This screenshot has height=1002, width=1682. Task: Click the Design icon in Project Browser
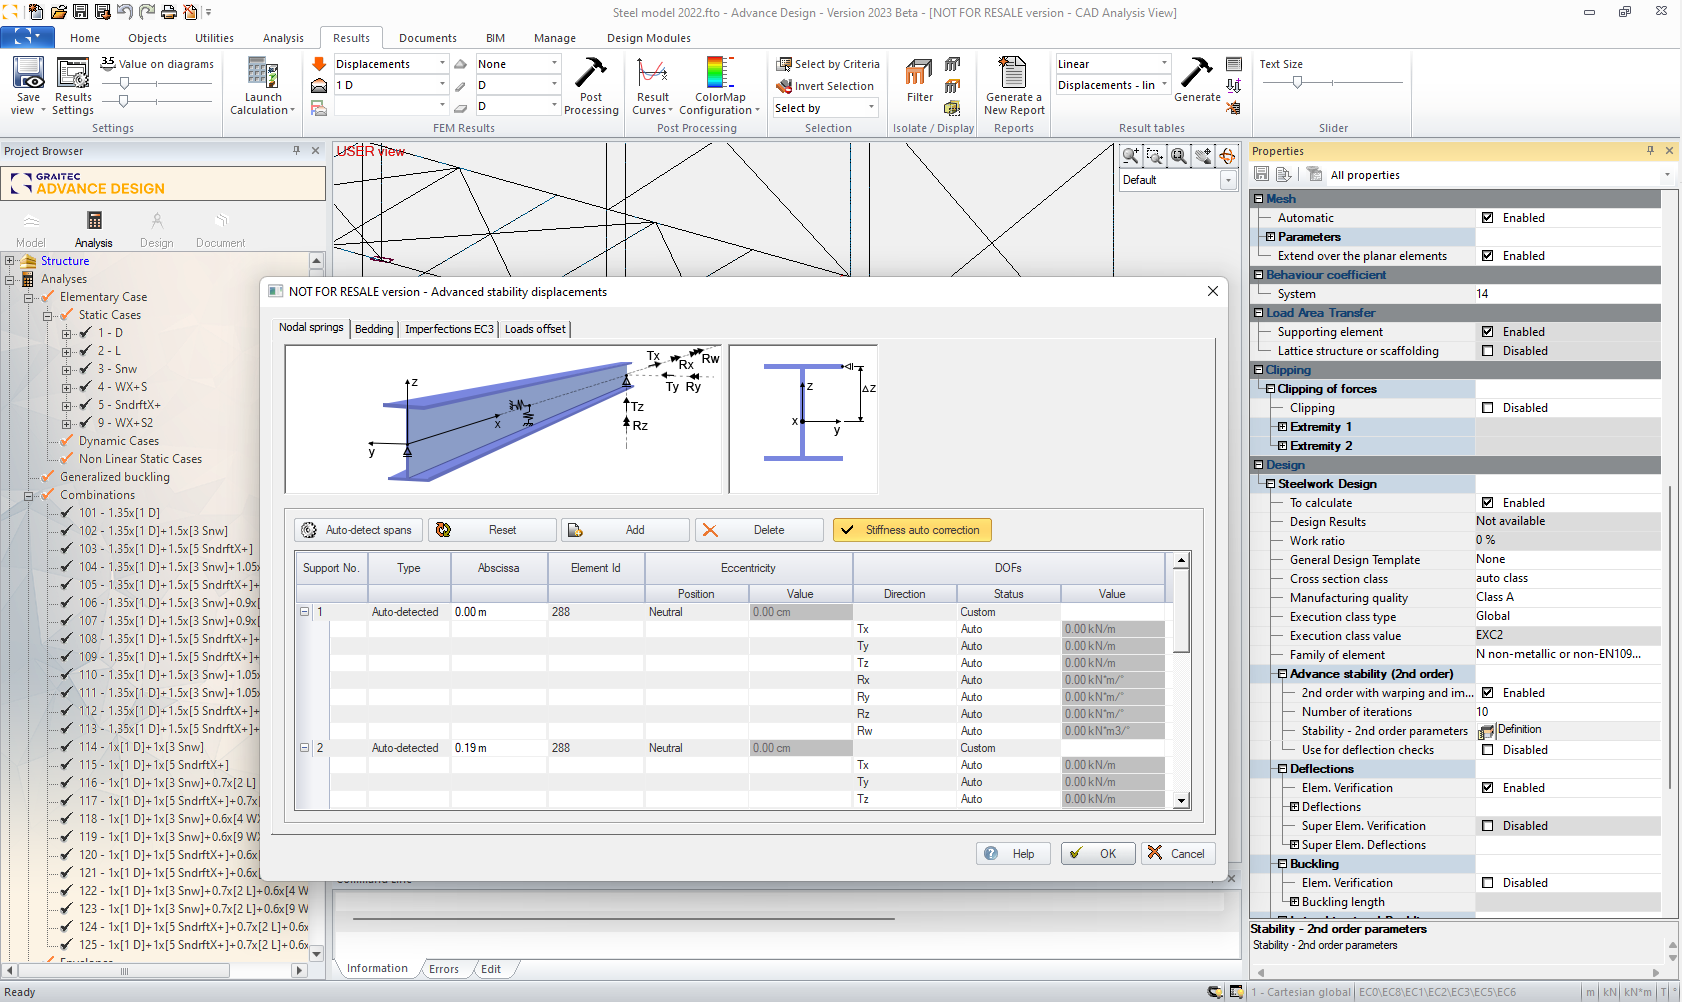157,221
